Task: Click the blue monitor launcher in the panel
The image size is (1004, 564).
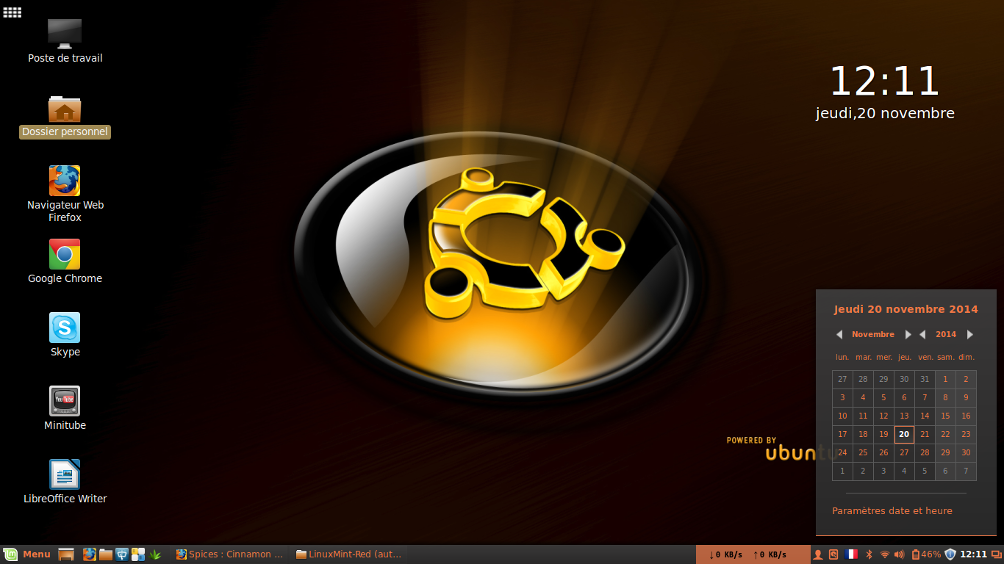Action: (x=122, y=554)
